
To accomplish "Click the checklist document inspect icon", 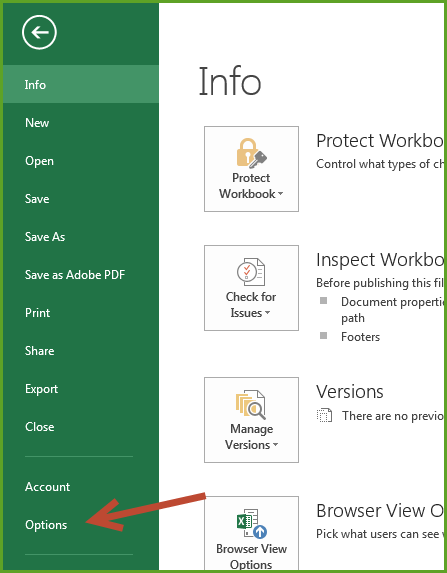I will click(x=251, y=272).
